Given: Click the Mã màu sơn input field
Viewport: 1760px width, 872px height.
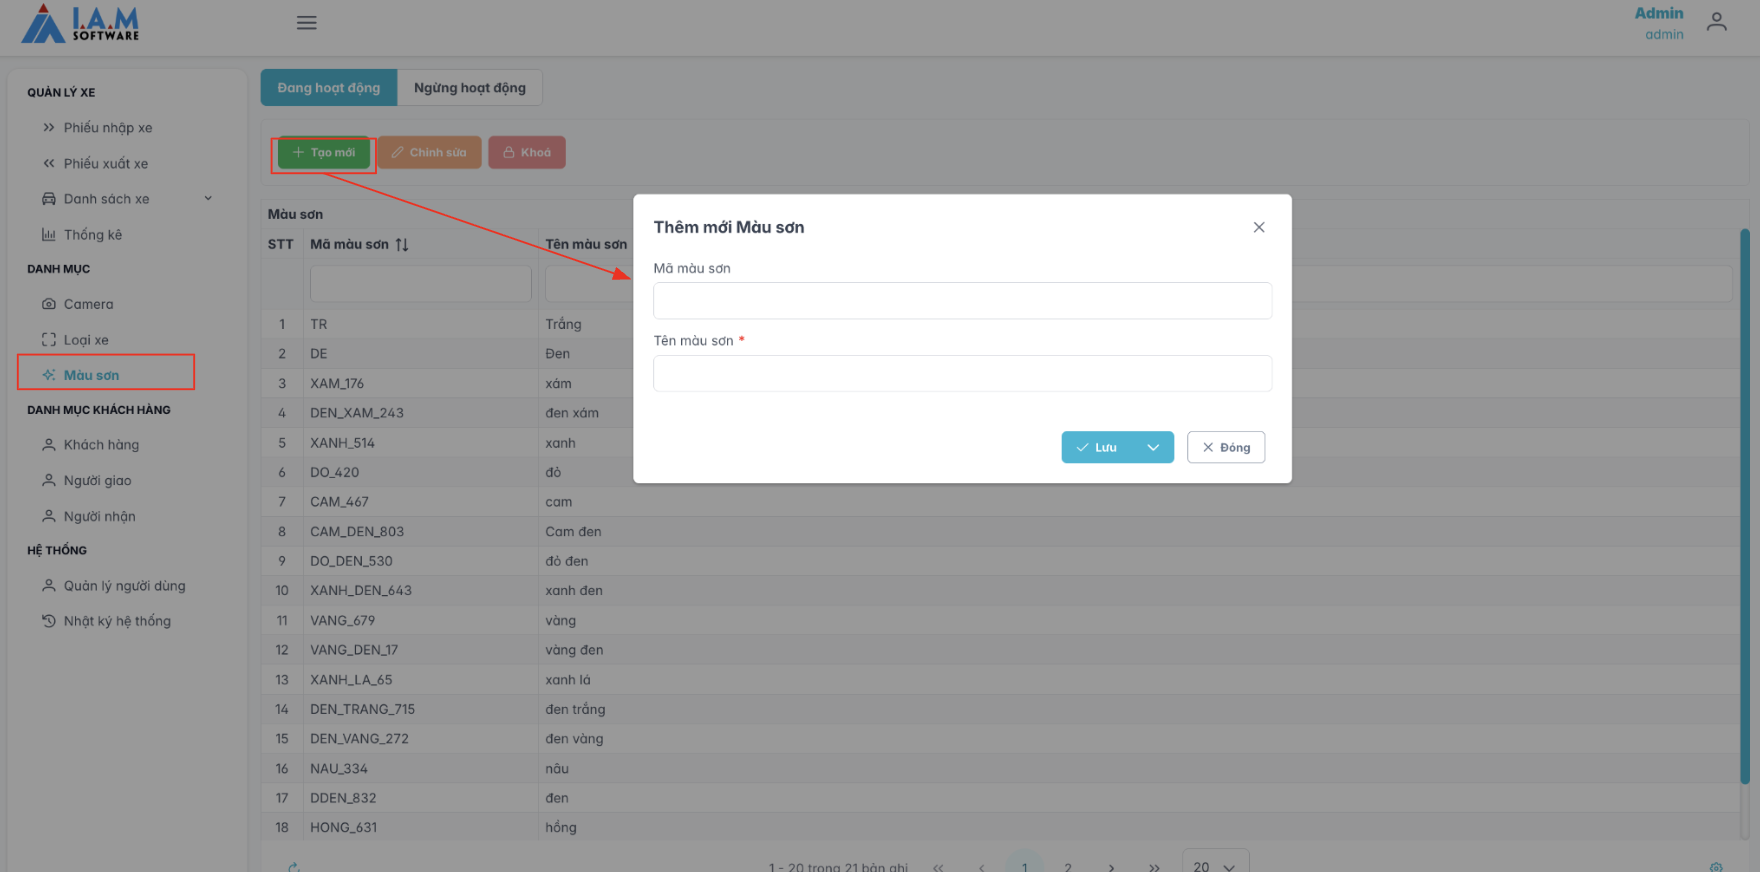Looking at the screenshot, I should pyautogui.click(x=961, y=301).
